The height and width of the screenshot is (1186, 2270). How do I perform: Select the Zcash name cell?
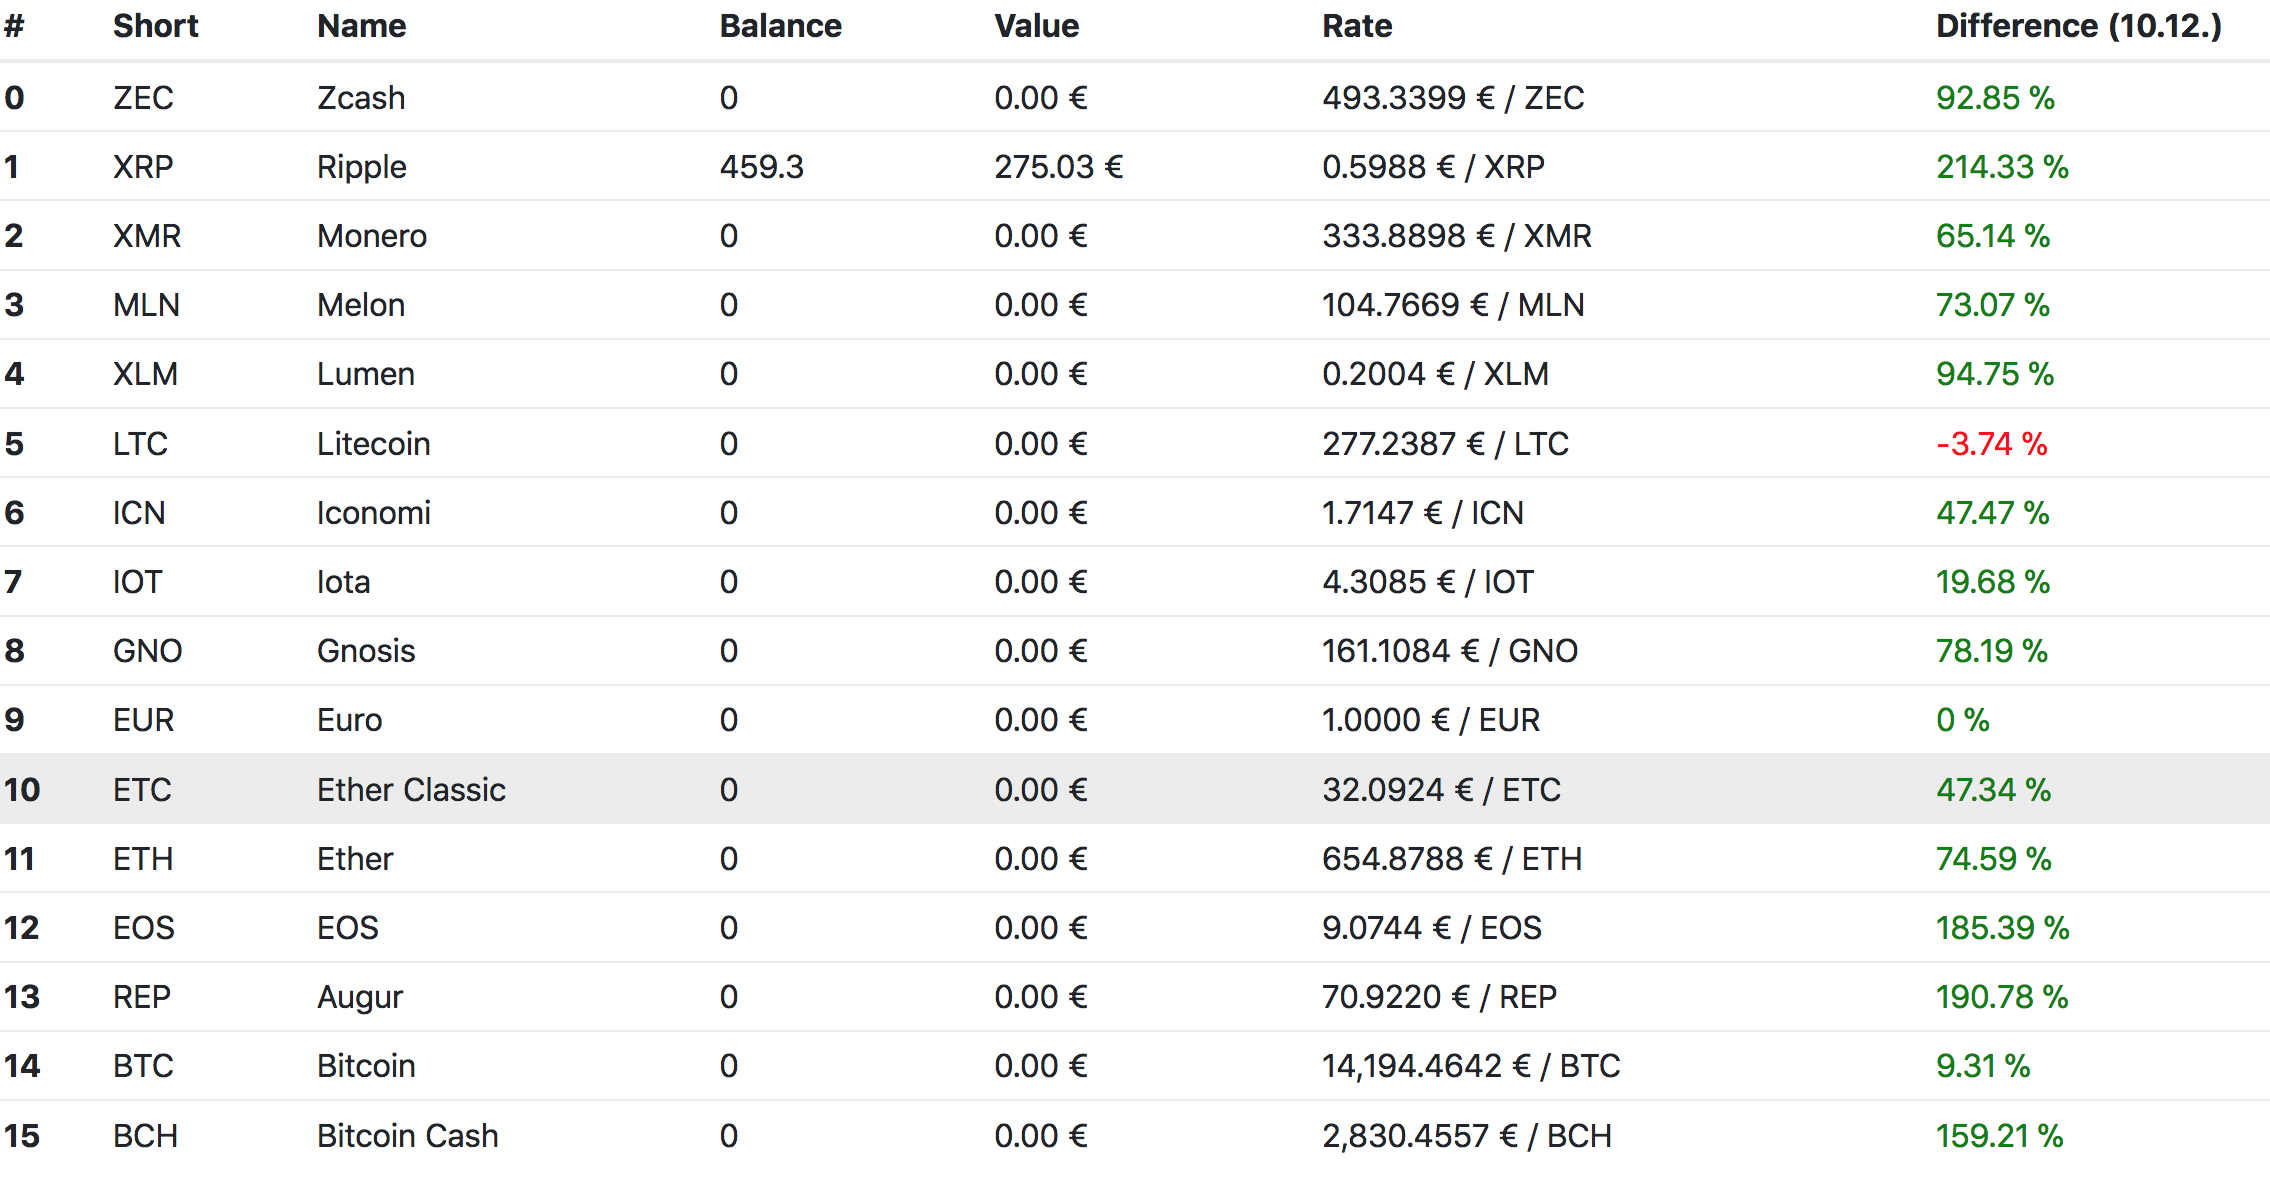click(x=361, y=98)
